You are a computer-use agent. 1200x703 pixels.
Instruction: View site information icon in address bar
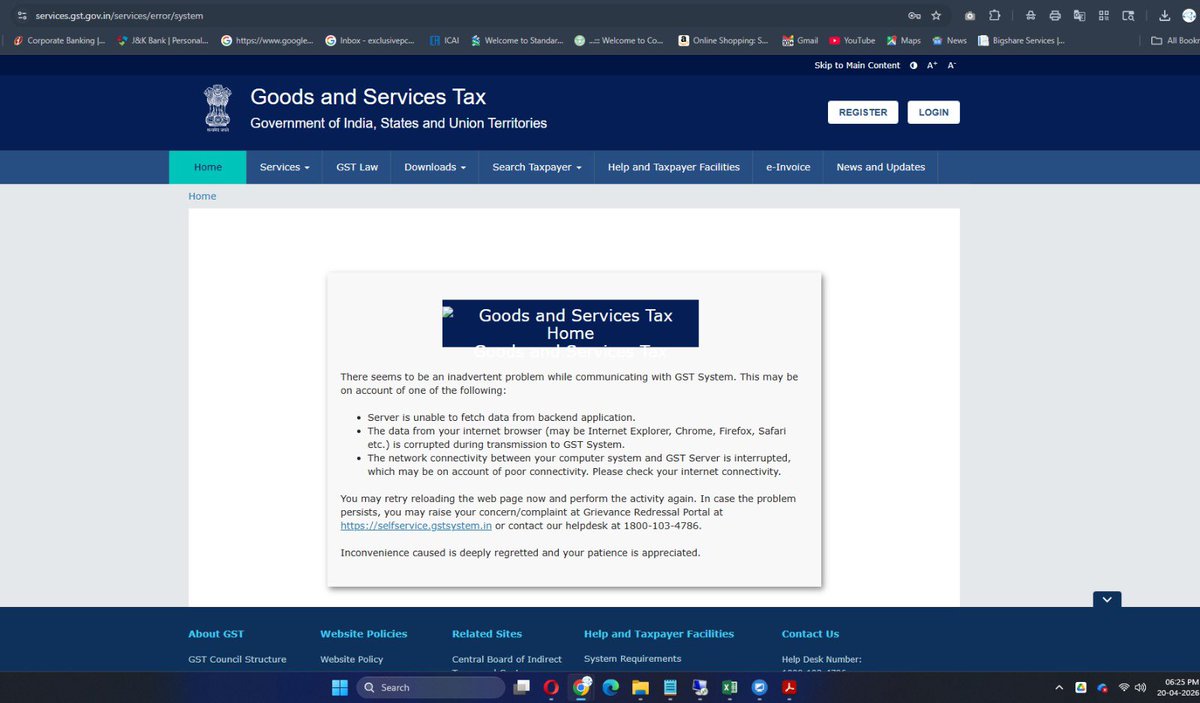tap(22, 16)
